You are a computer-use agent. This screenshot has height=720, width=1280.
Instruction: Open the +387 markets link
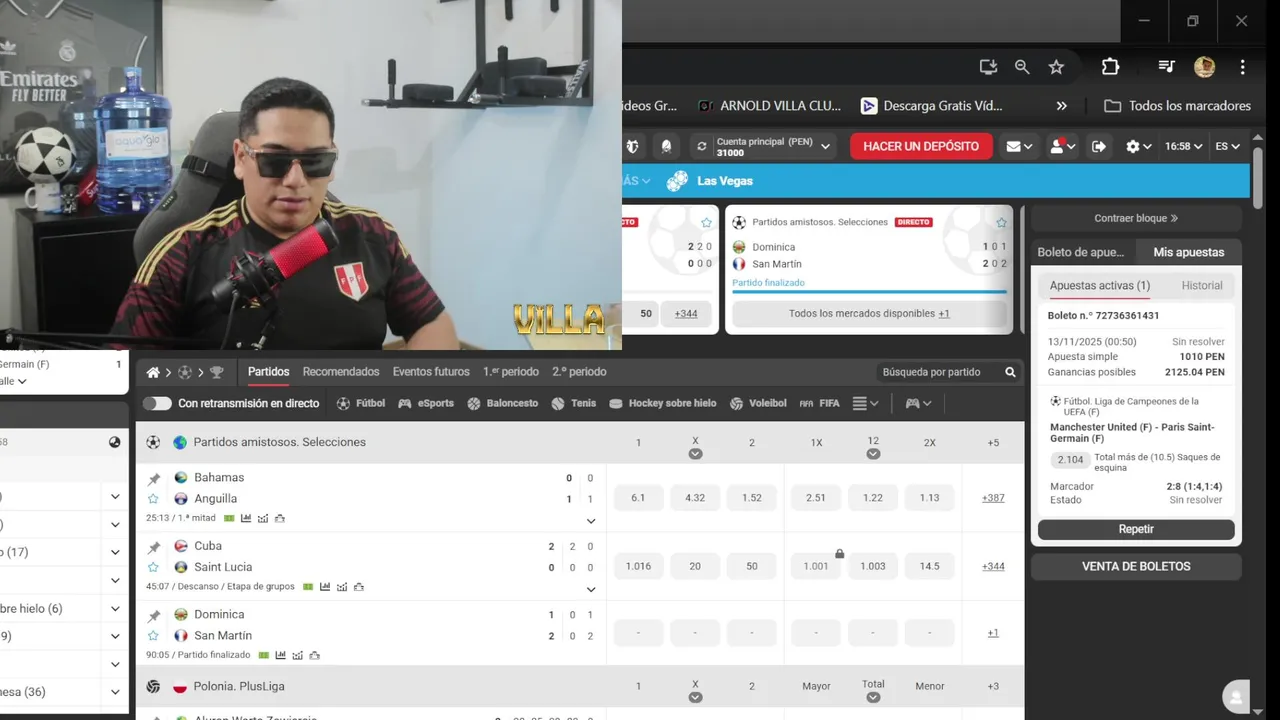coord(993,498)
